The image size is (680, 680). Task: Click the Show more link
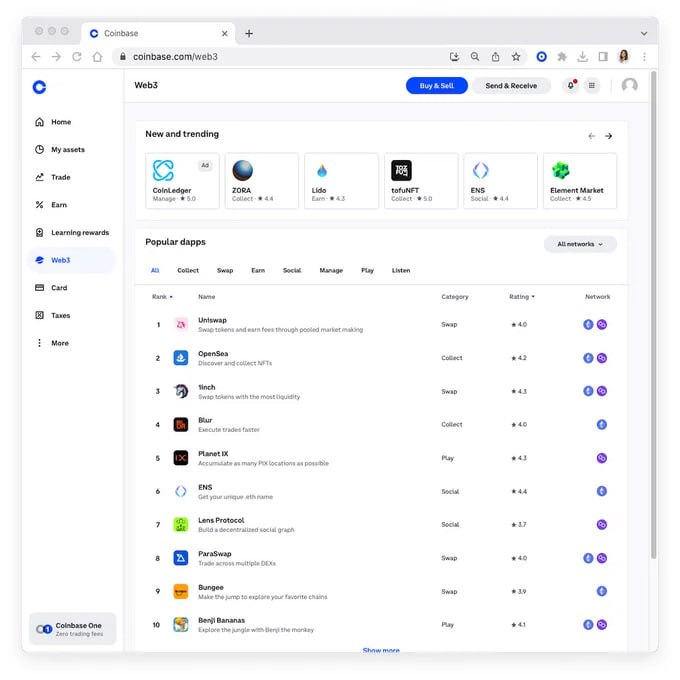click(381, 650)
